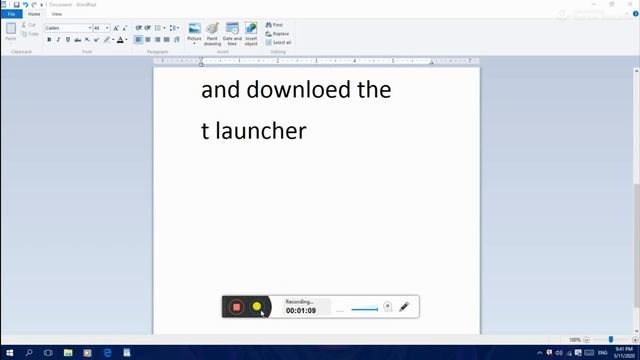Toggle subscript formatting
Image resolution: width=640 pixels, height=360 pixels.
[87, 40]
